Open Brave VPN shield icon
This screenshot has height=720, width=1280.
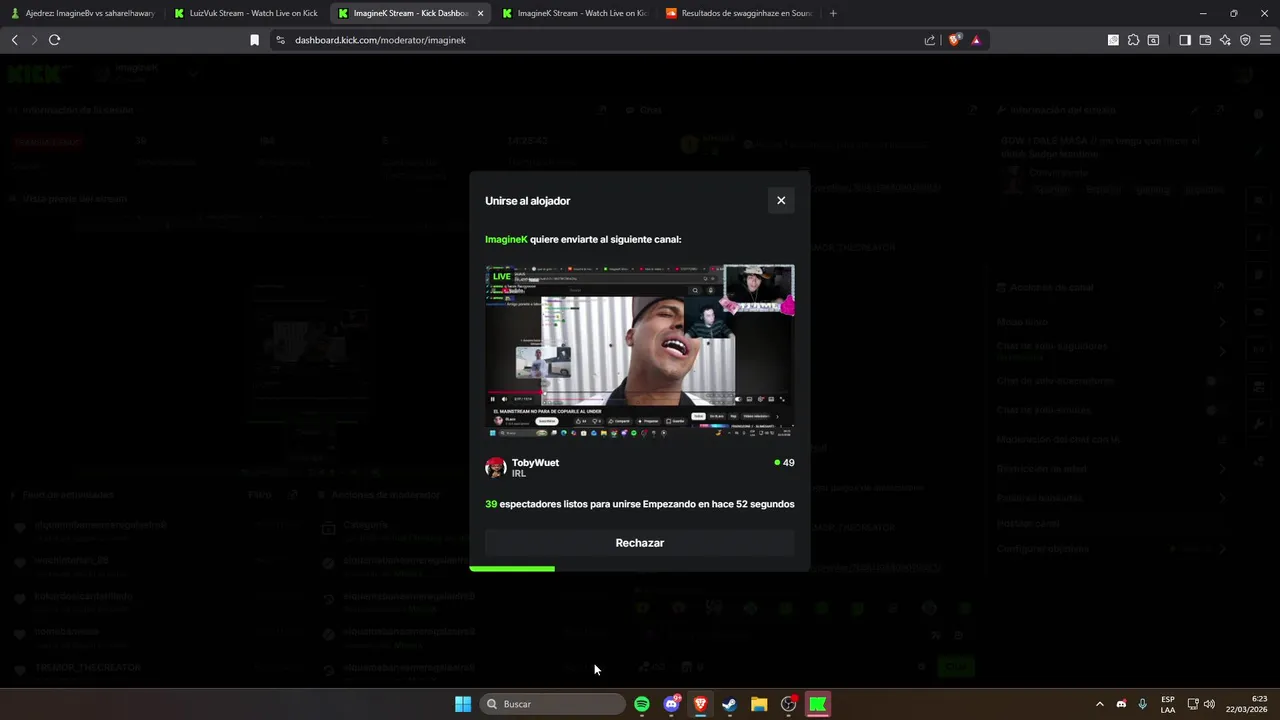click(x=1245, y=40)
